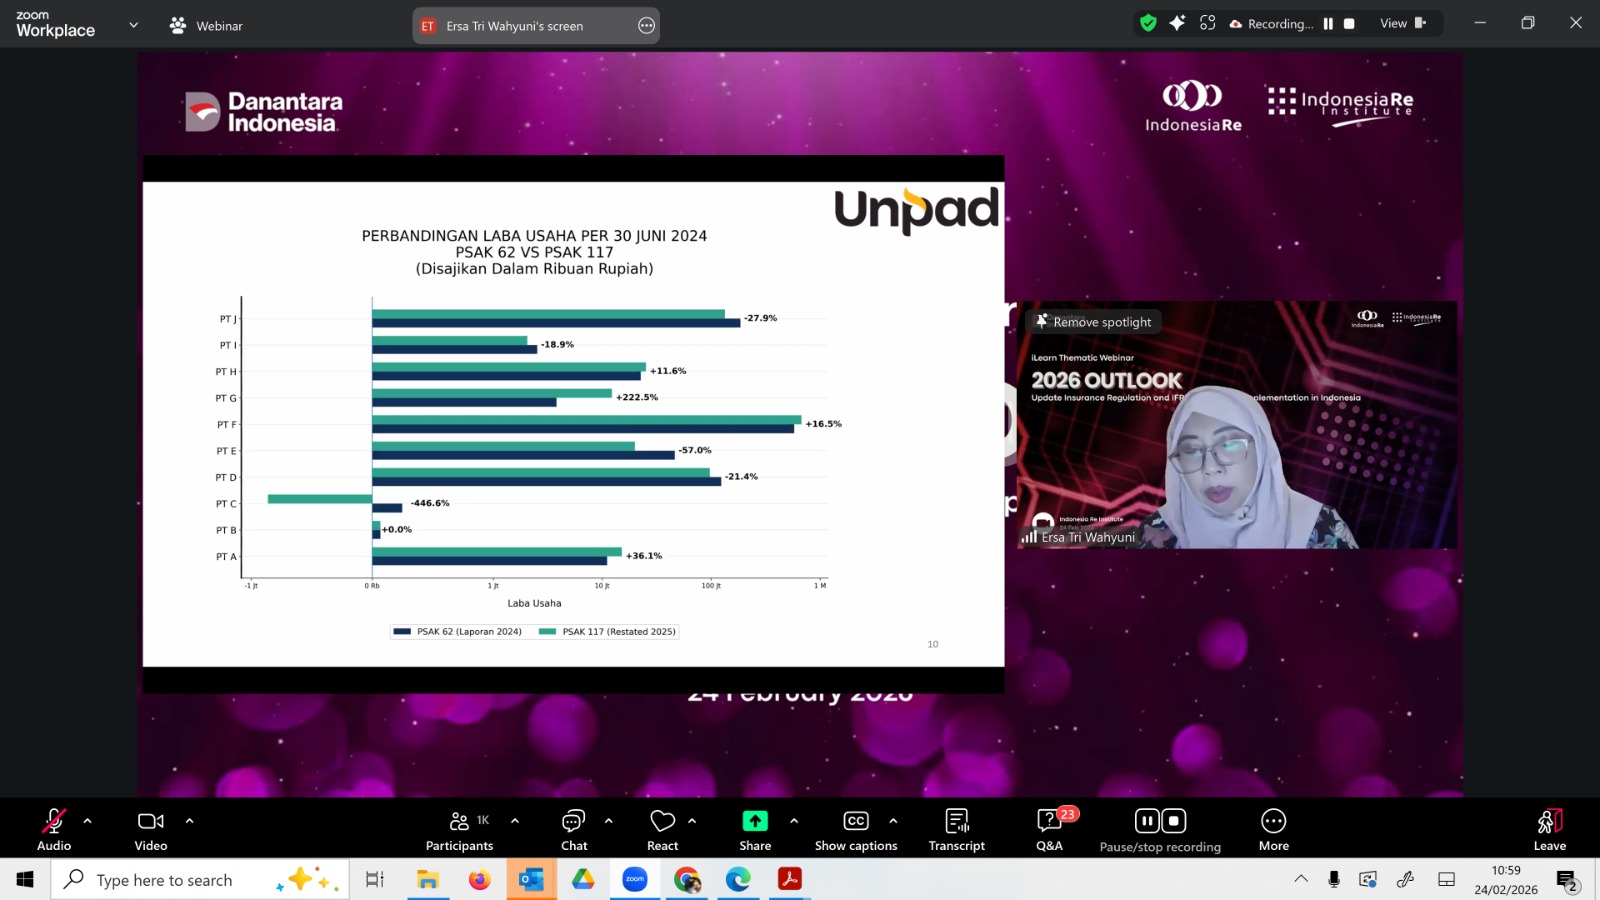Screen dimensions: 1600x900
Task: Click the green Share screen icon
Action: click(x=755, y=821)
